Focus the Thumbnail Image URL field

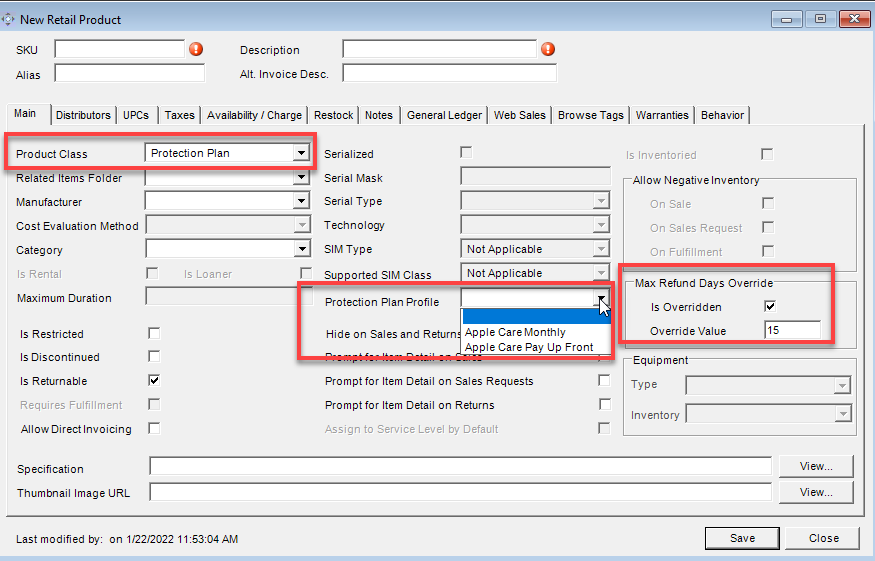460,492
